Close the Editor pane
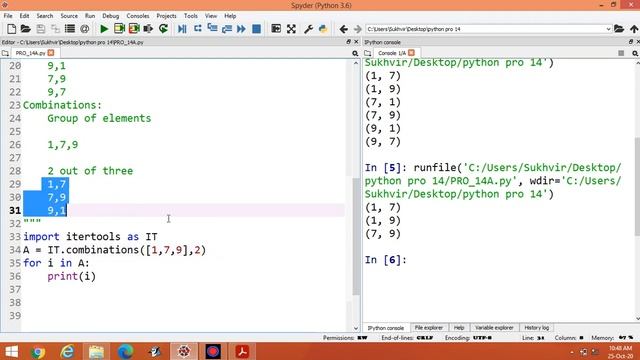The image size is (640, 360). 356,42
